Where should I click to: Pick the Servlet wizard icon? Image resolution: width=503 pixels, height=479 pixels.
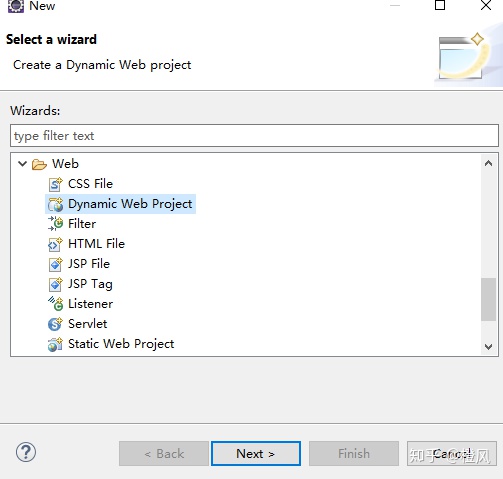click(x=55, y=324)
